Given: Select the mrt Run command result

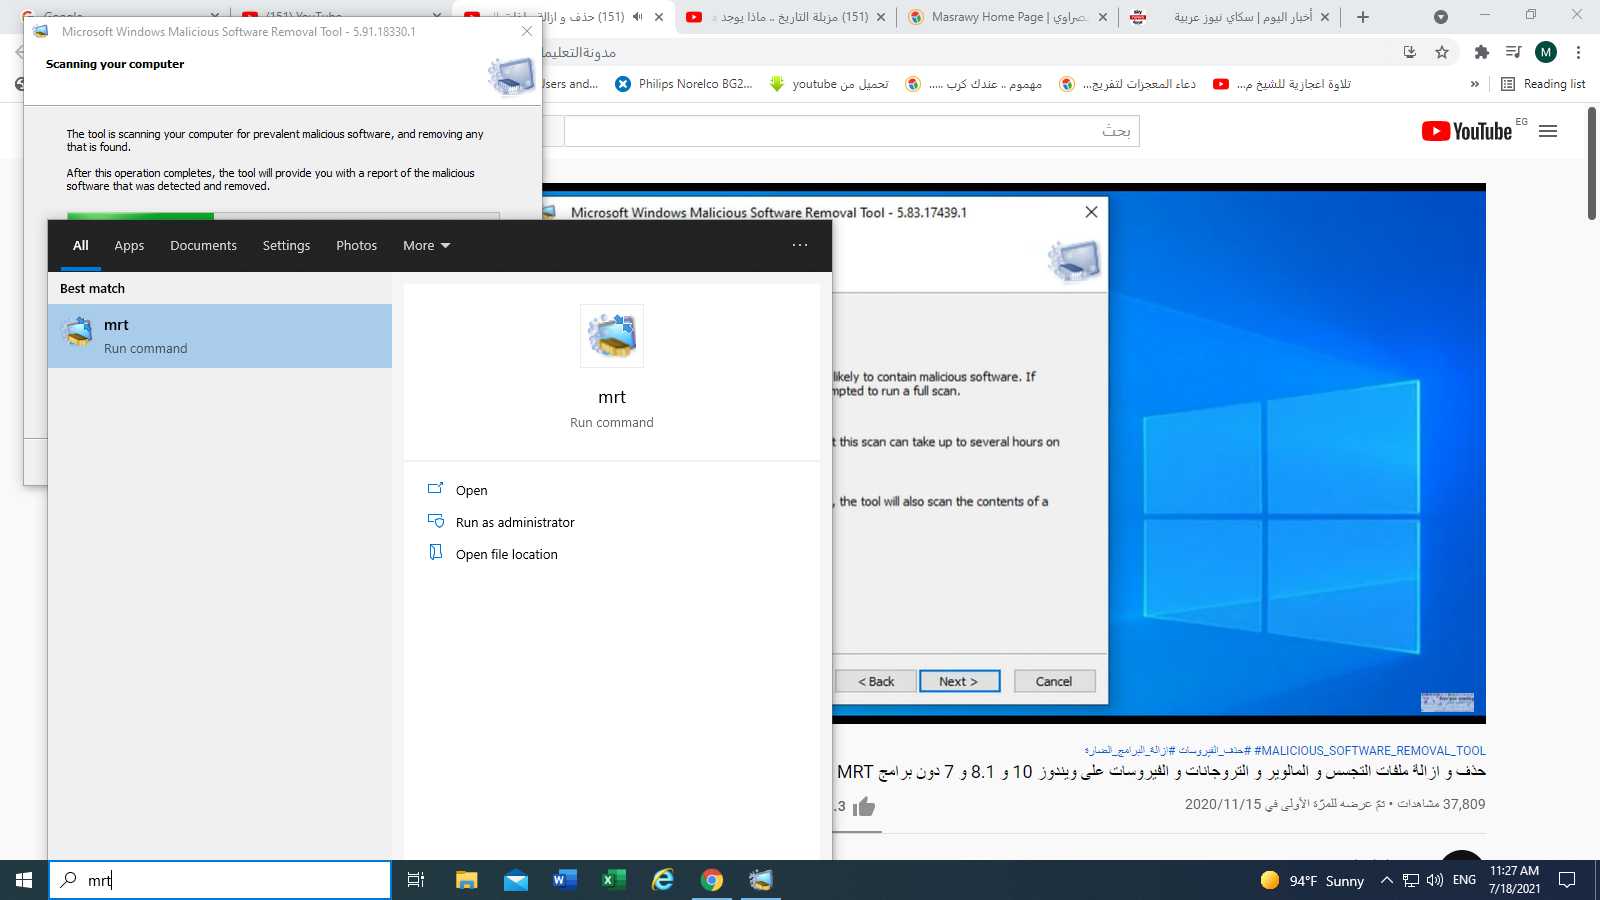Looking at the screenshot, I should click(220, 336).
